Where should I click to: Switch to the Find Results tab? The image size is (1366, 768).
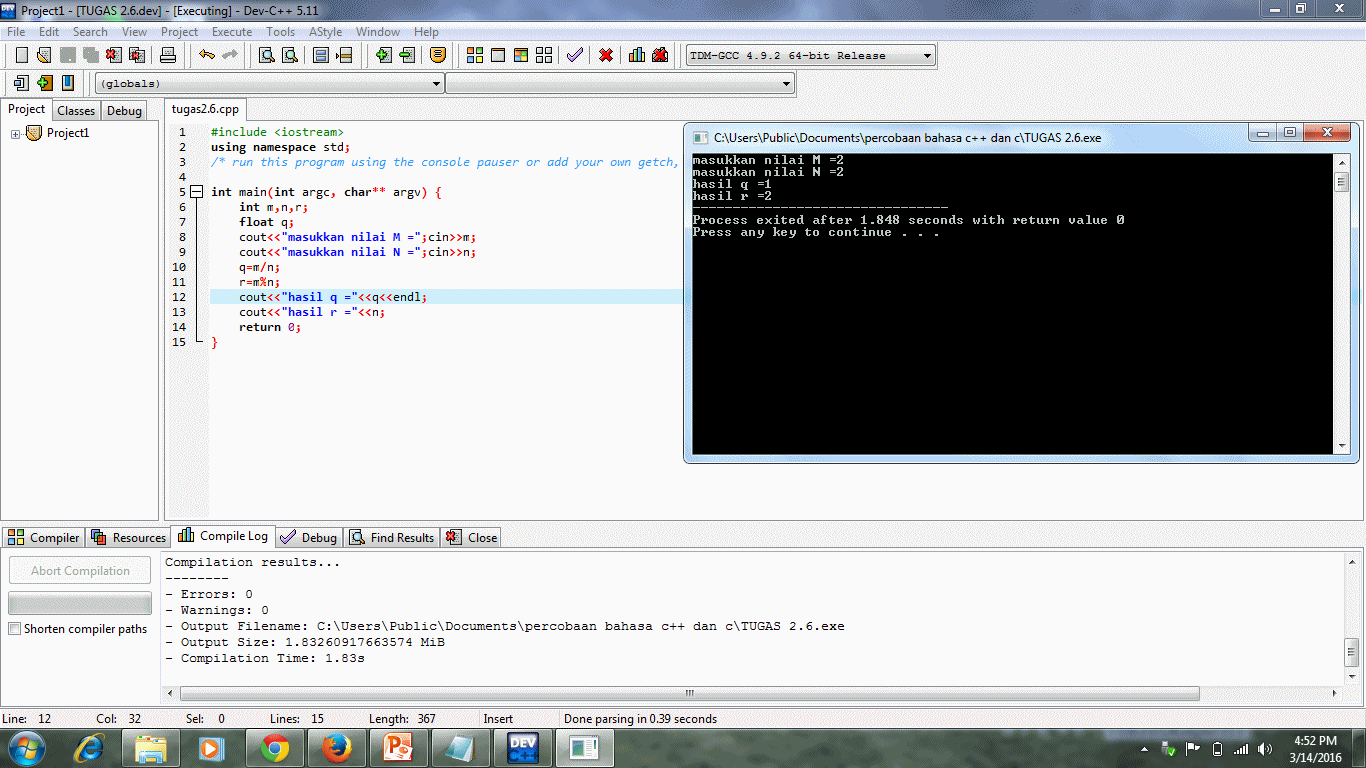click(391, 537)
